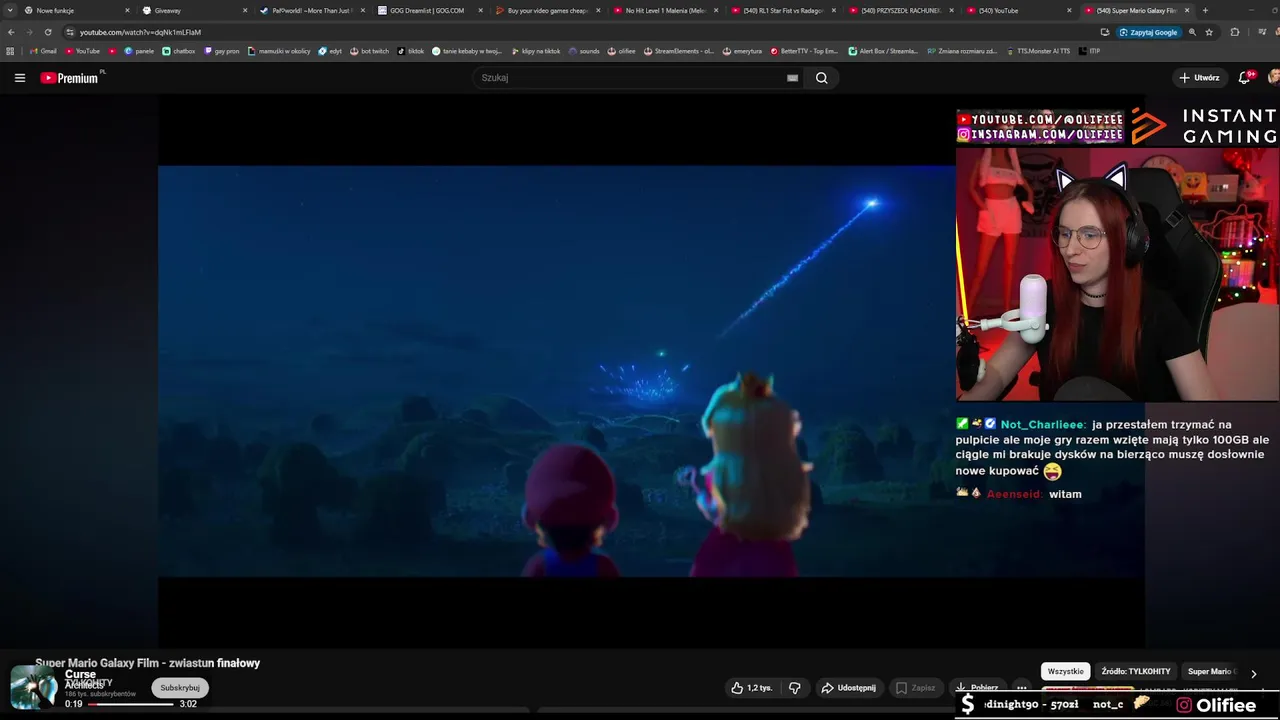Image resolution: width=1280 pixels, height=720 pixels.
Task: Open YouTube notifications bell
Action: pos(1245,78)
